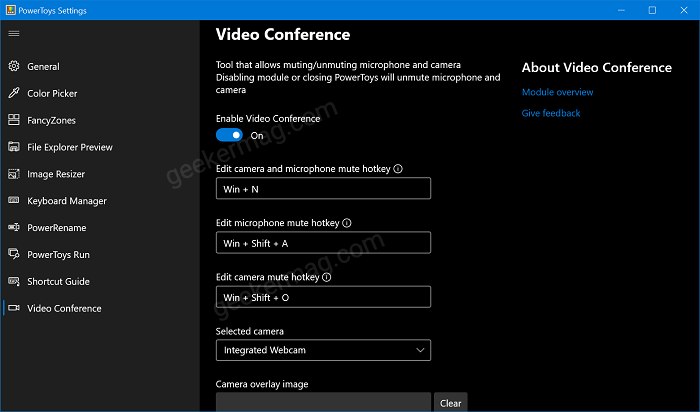This screenshot has height=412, width=700.
Task: Open the hamburger navigation menu
Action: pos(14,33)
